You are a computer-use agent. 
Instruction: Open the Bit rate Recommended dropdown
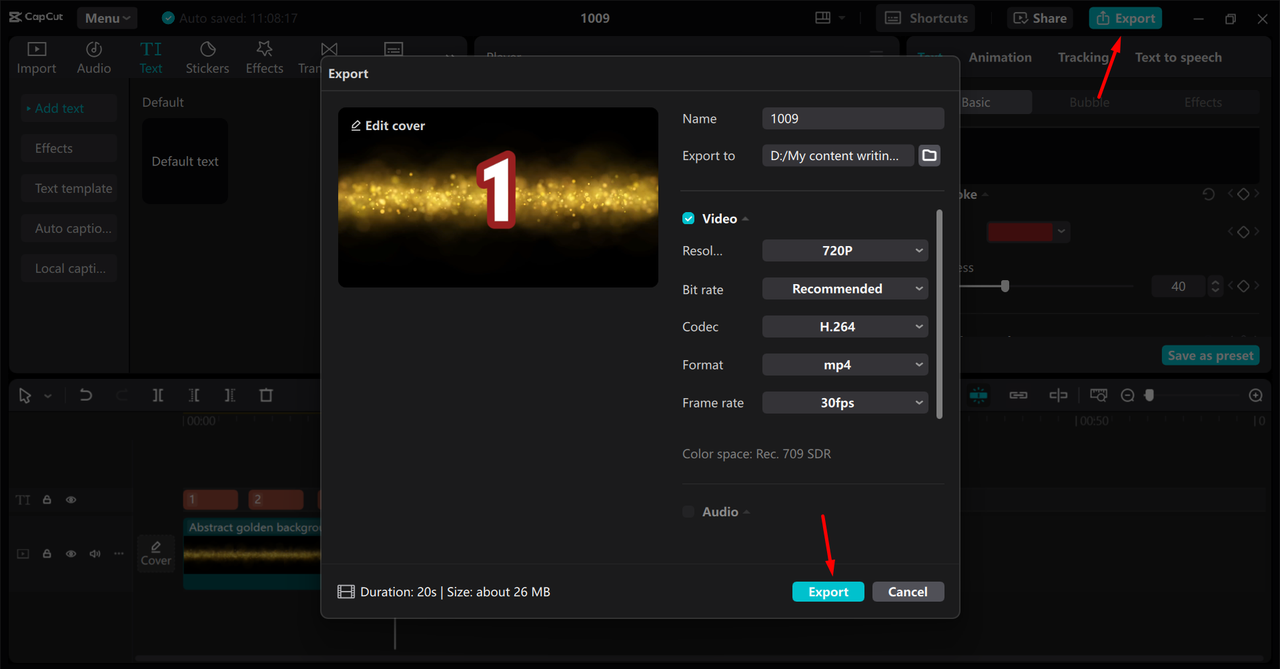(845, 289)
